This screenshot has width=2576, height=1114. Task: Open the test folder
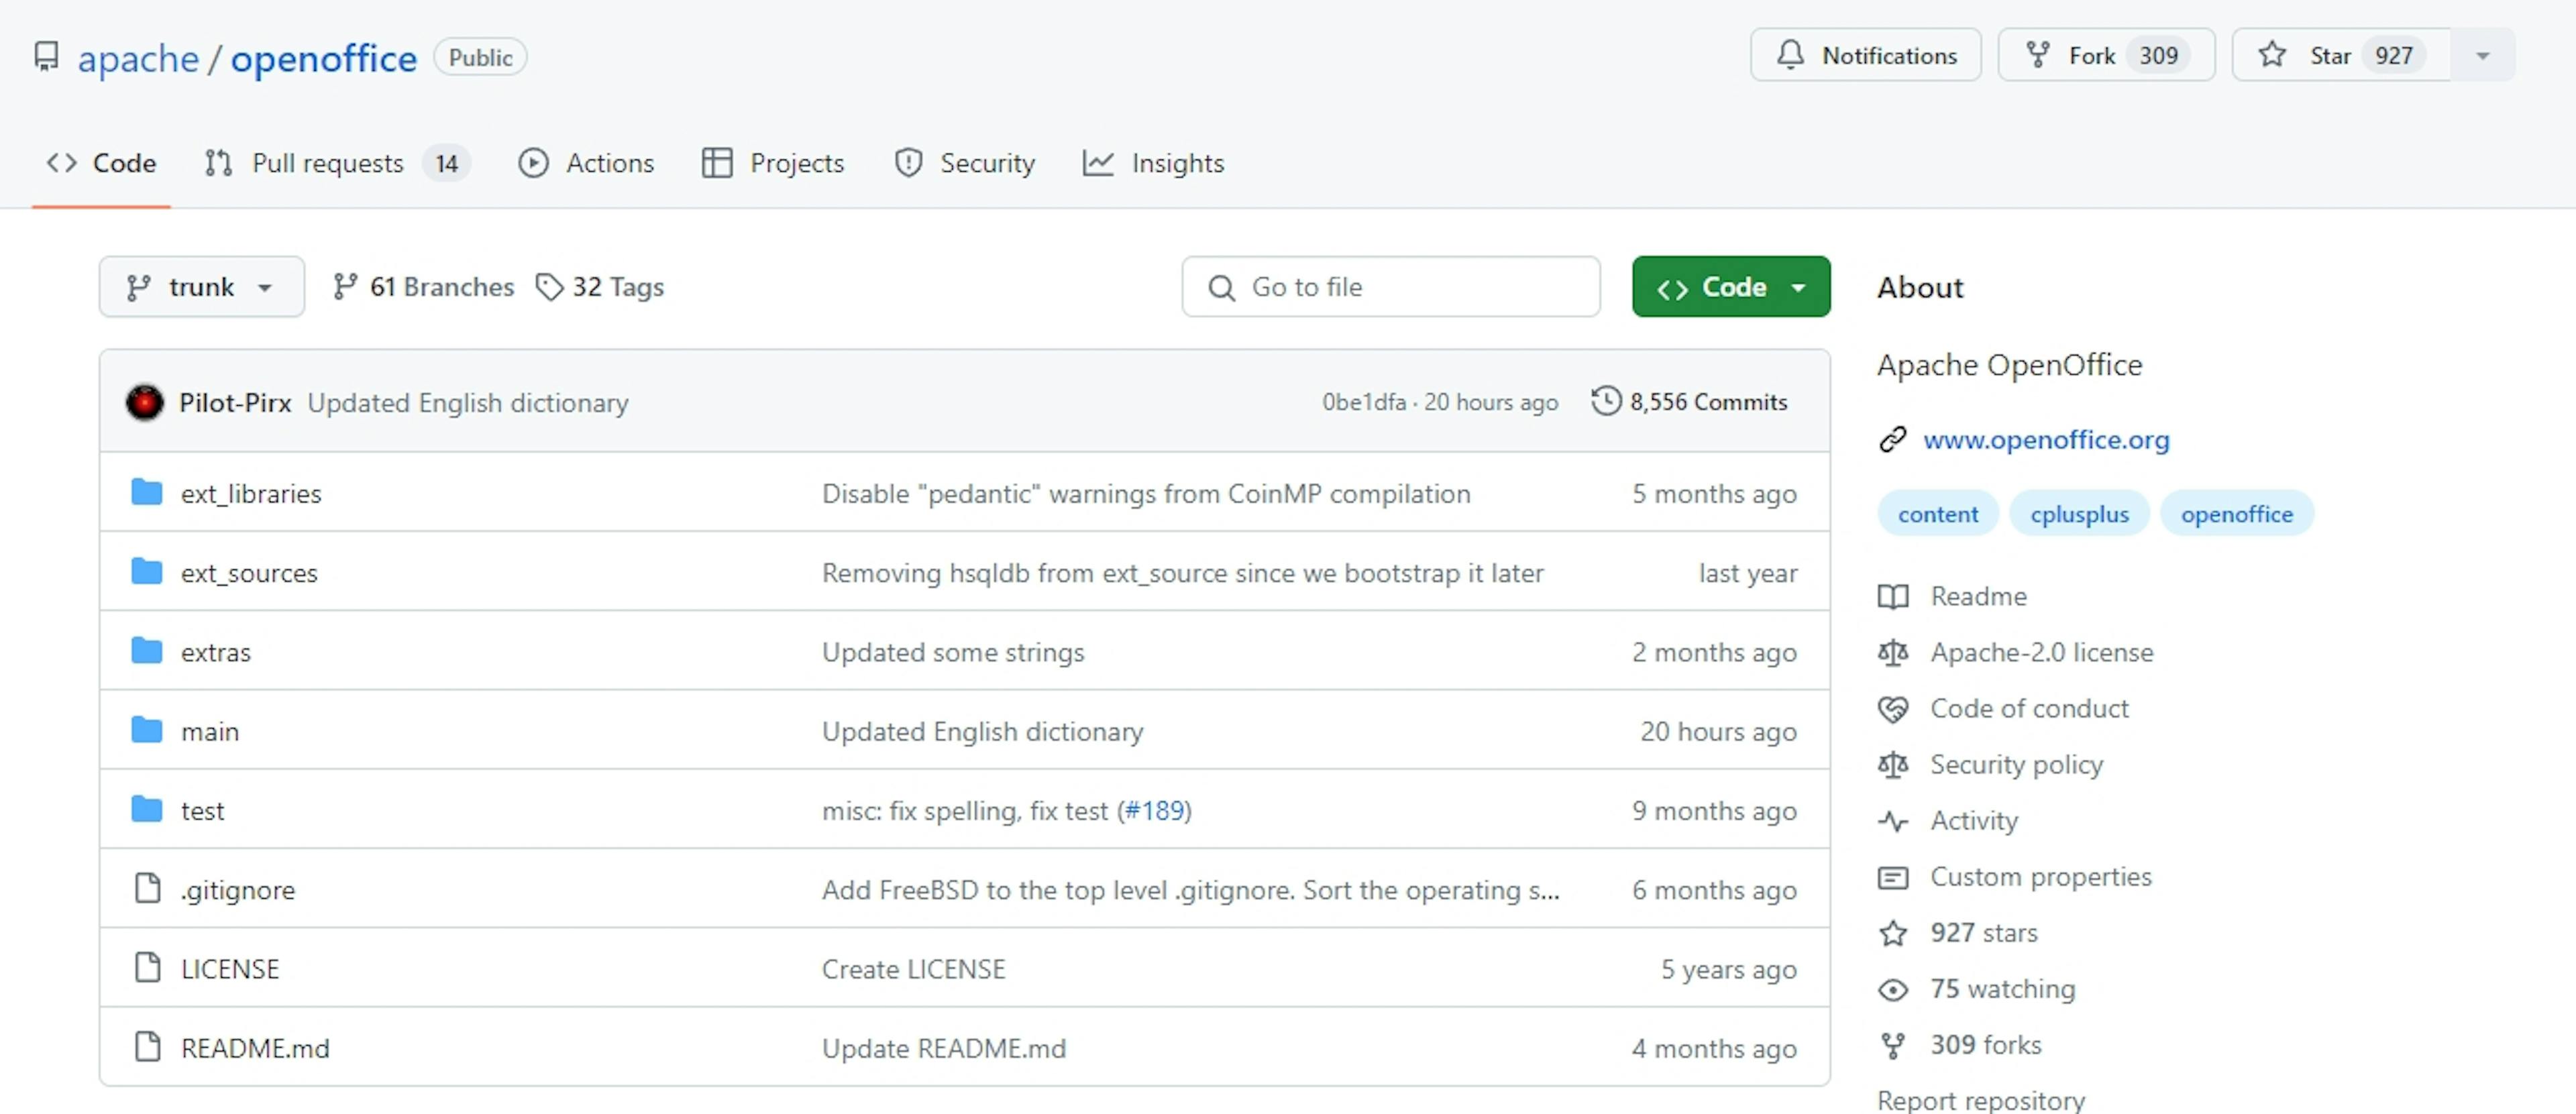coord(201,810)
